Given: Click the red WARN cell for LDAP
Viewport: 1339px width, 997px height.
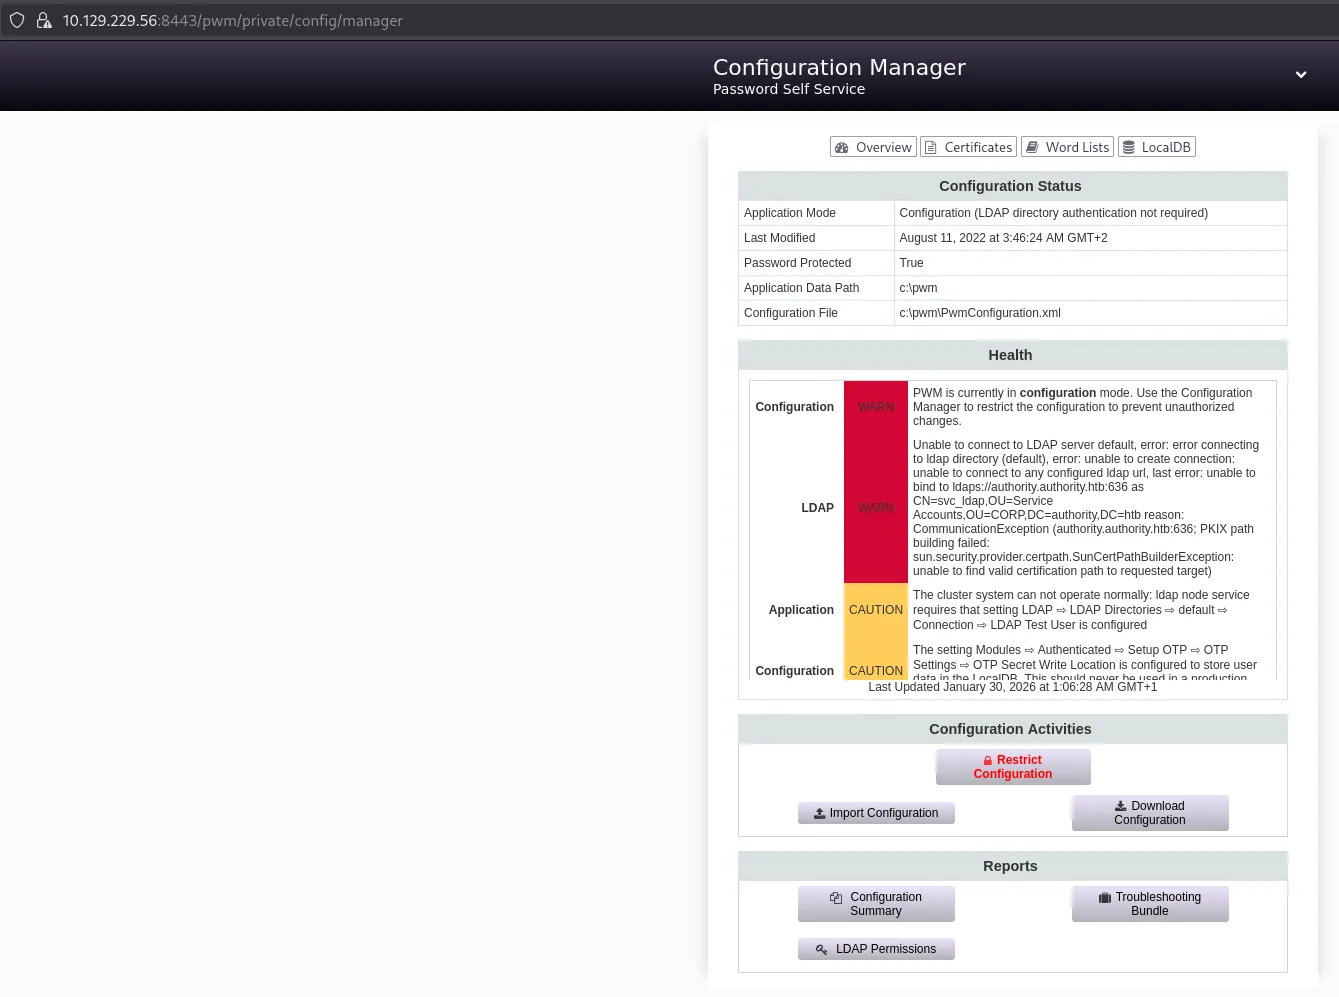Looking at the screenshot, I should 875,508.
